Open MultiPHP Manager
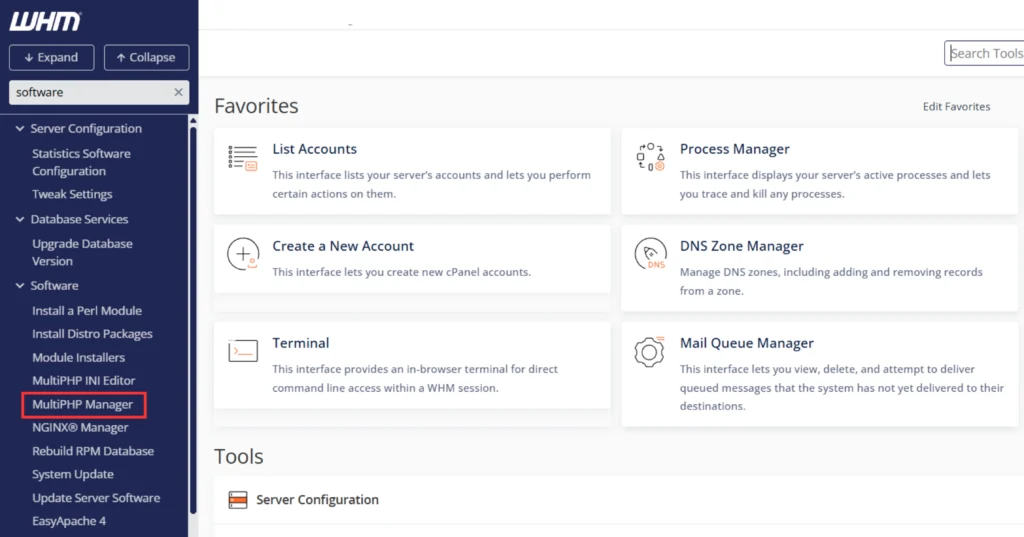 click(x=82, y=404)
